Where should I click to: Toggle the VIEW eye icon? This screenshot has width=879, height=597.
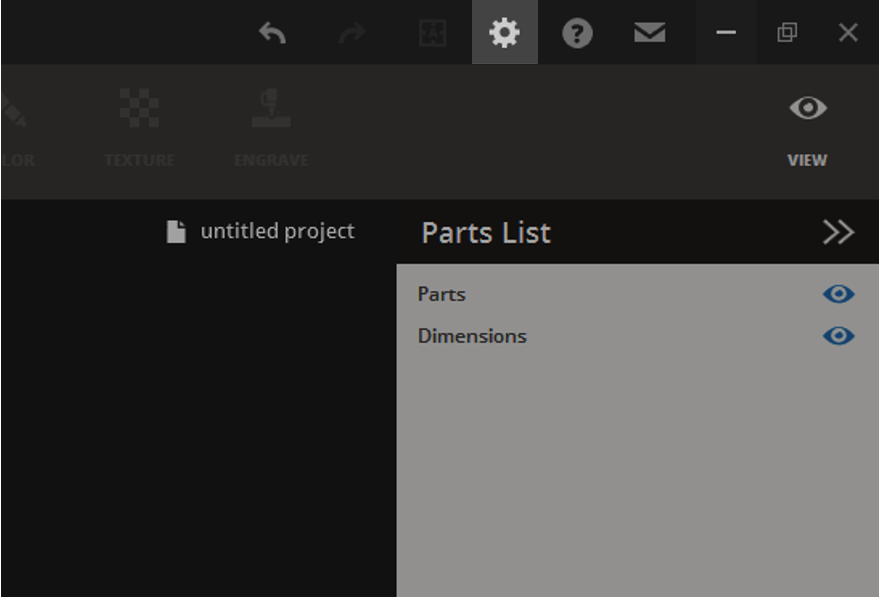[807, 108]
